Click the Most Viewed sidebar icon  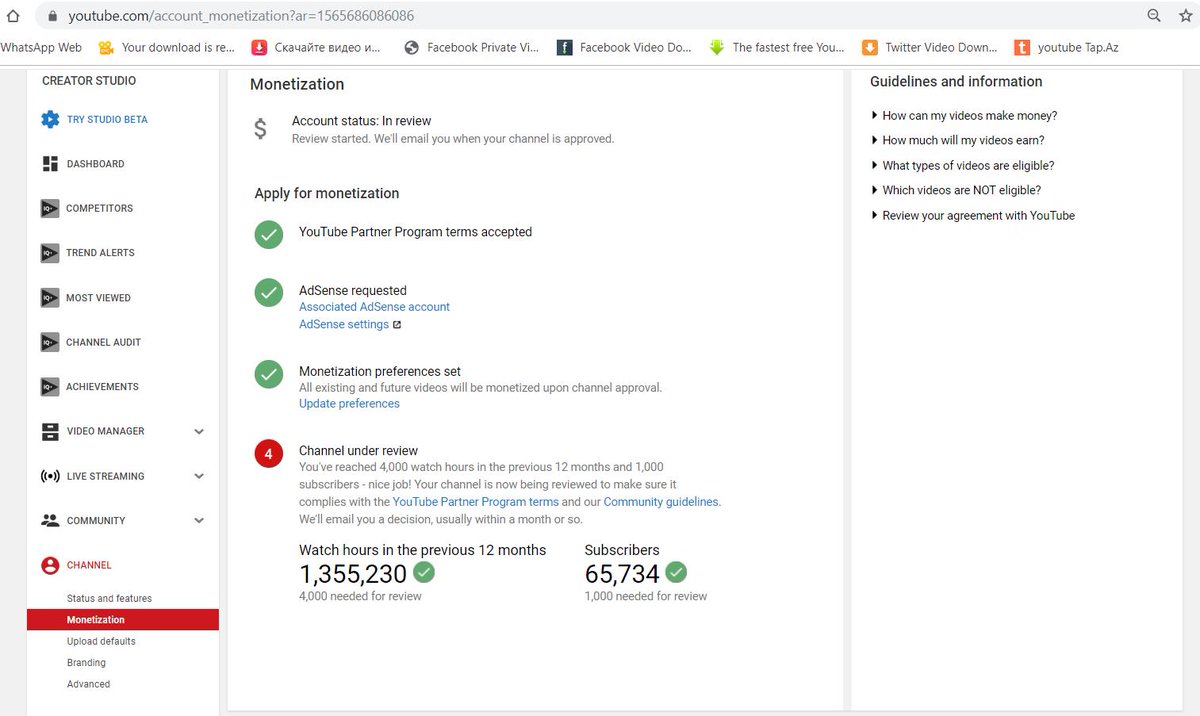[x=50, y=298]
